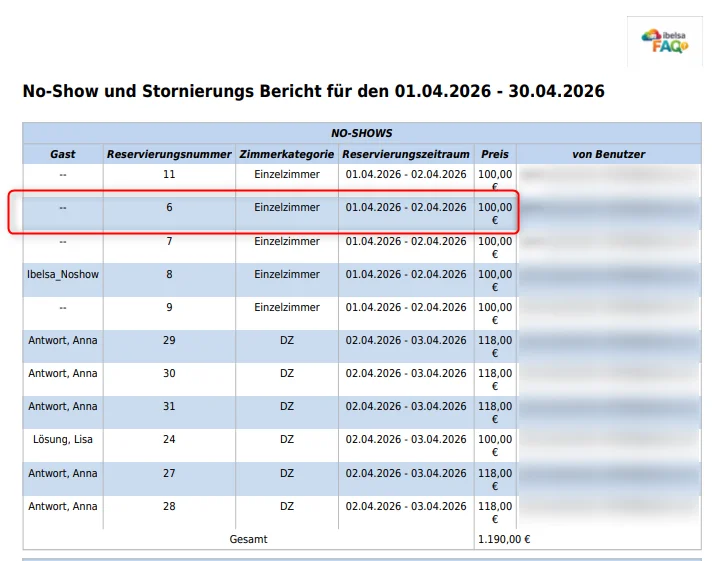Screen dimensions: 728x561
Task: Click the date range in reservation 11 row
Action: tap(406, 175)
